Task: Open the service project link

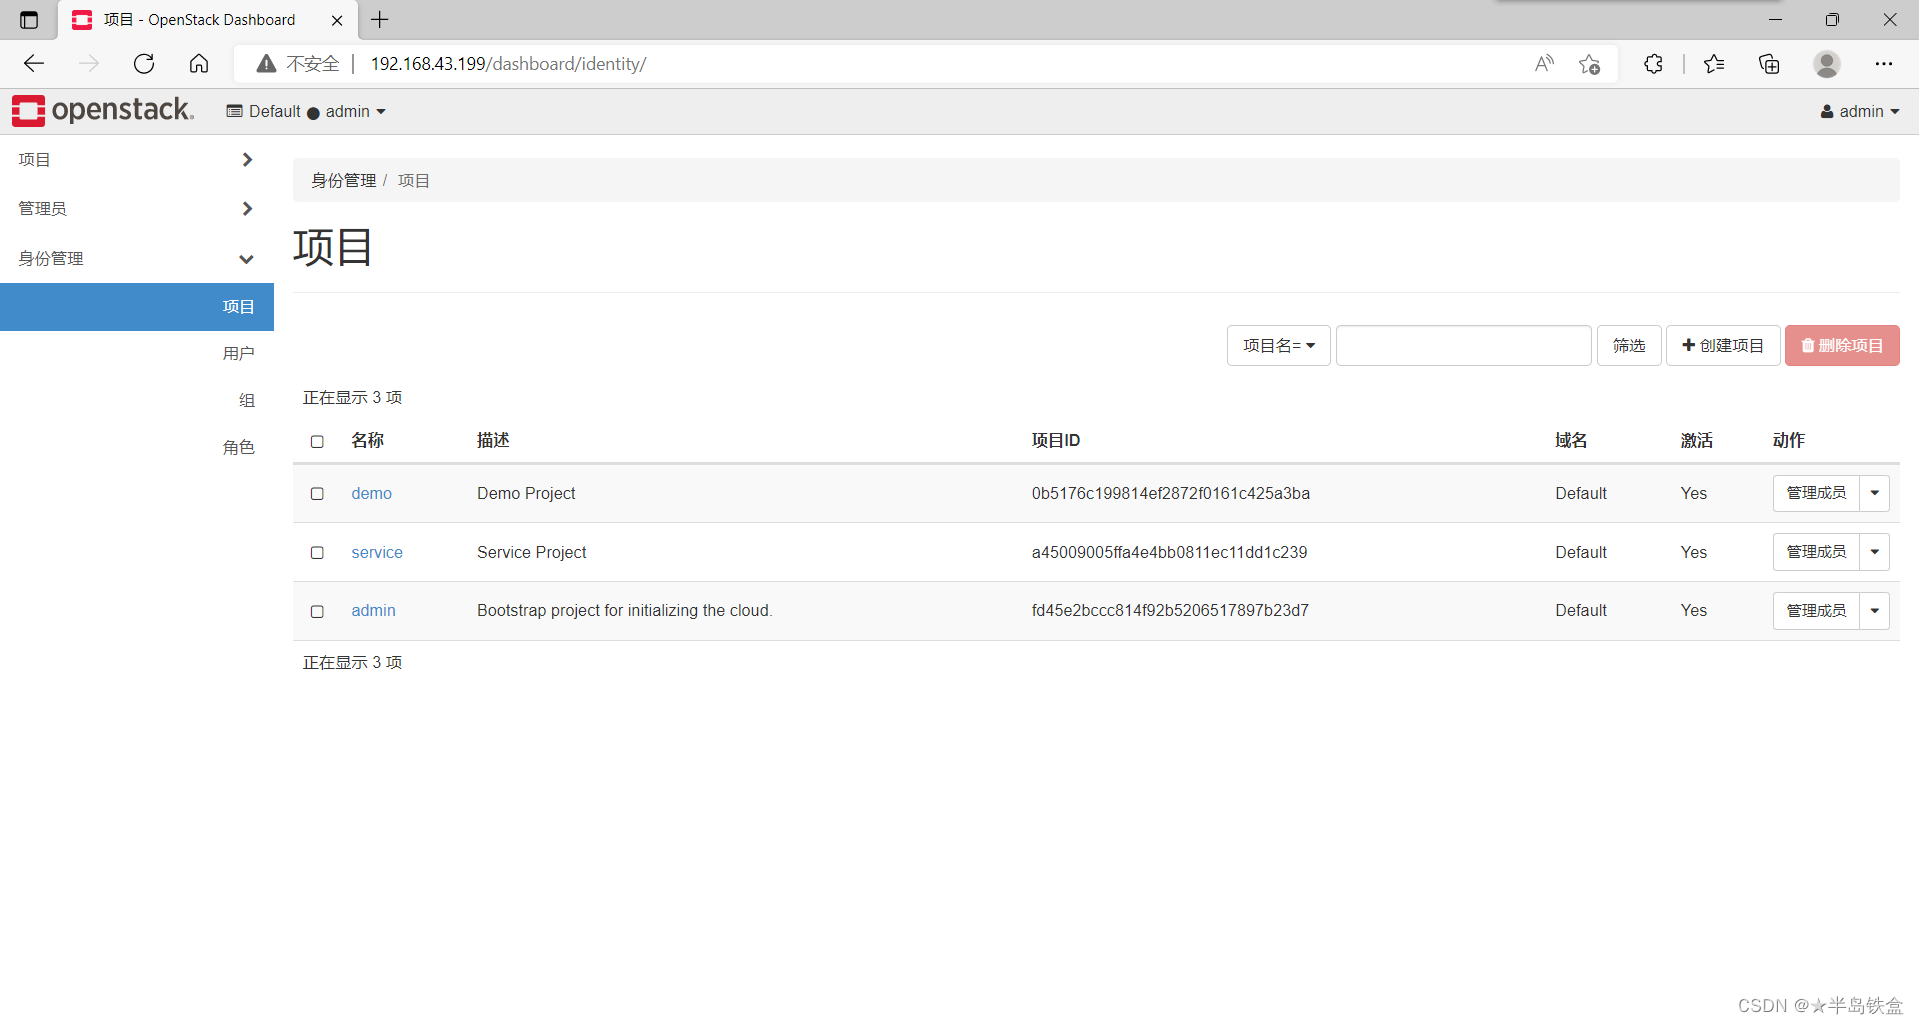Action: 377,553
